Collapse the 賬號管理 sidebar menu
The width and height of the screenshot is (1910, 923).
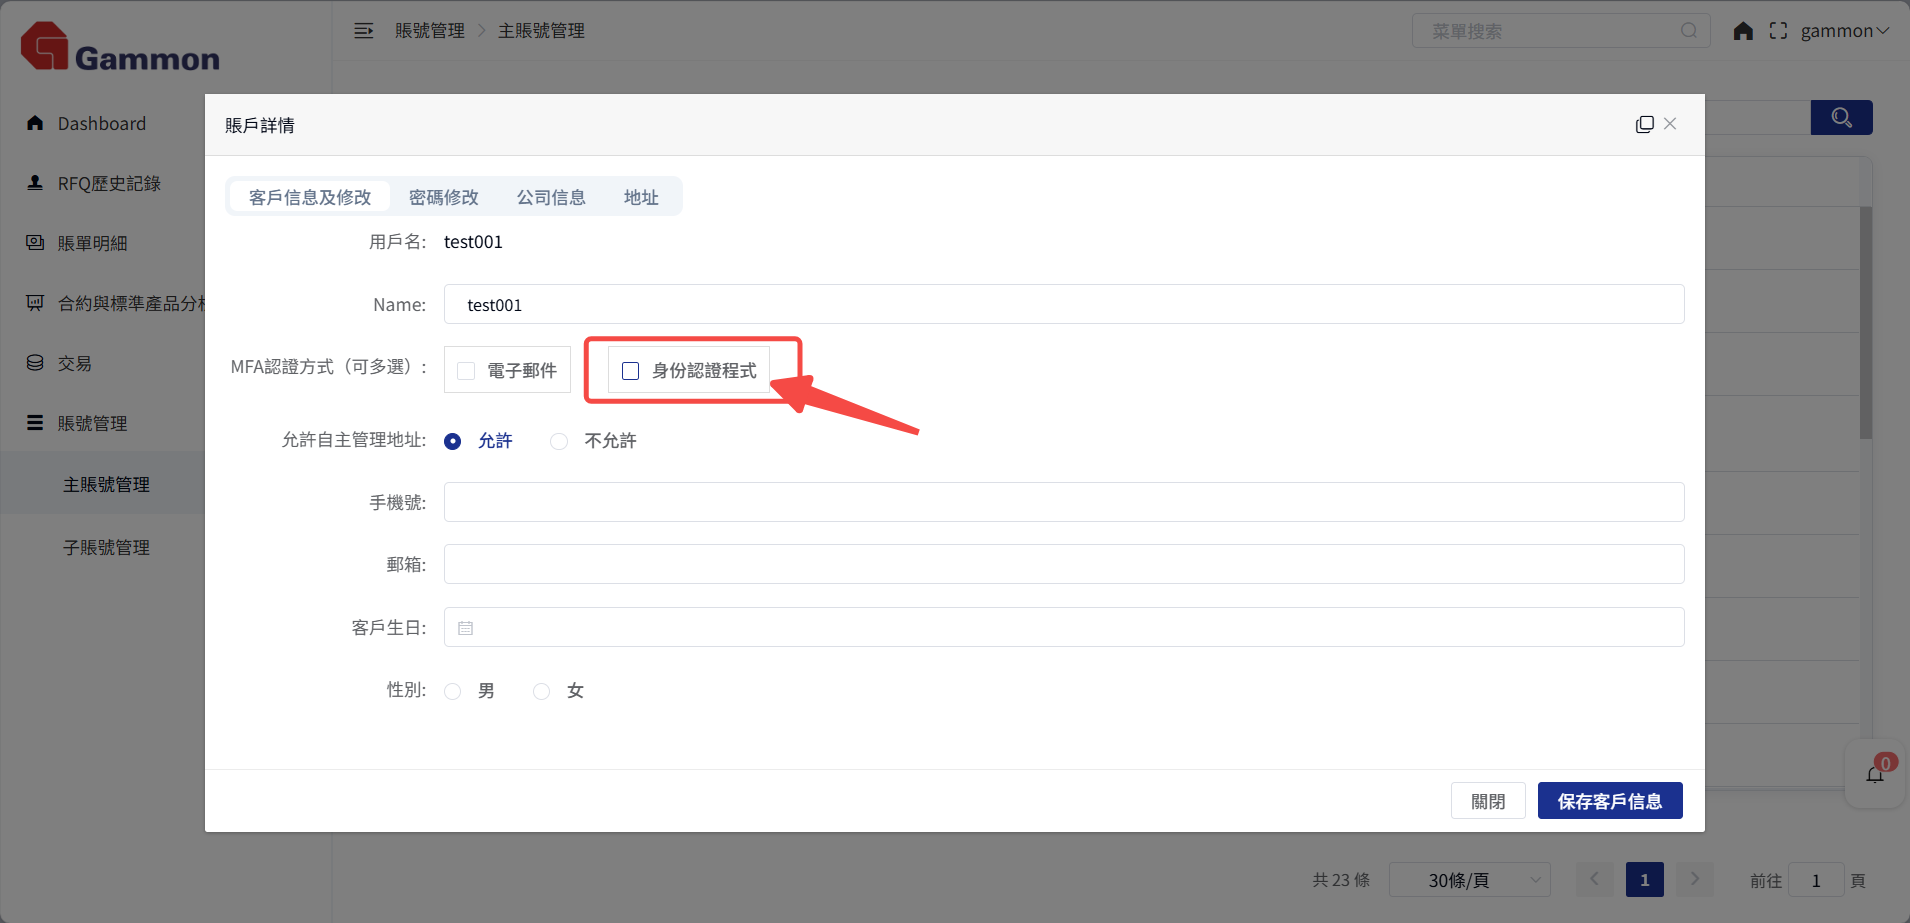[92, 423]
